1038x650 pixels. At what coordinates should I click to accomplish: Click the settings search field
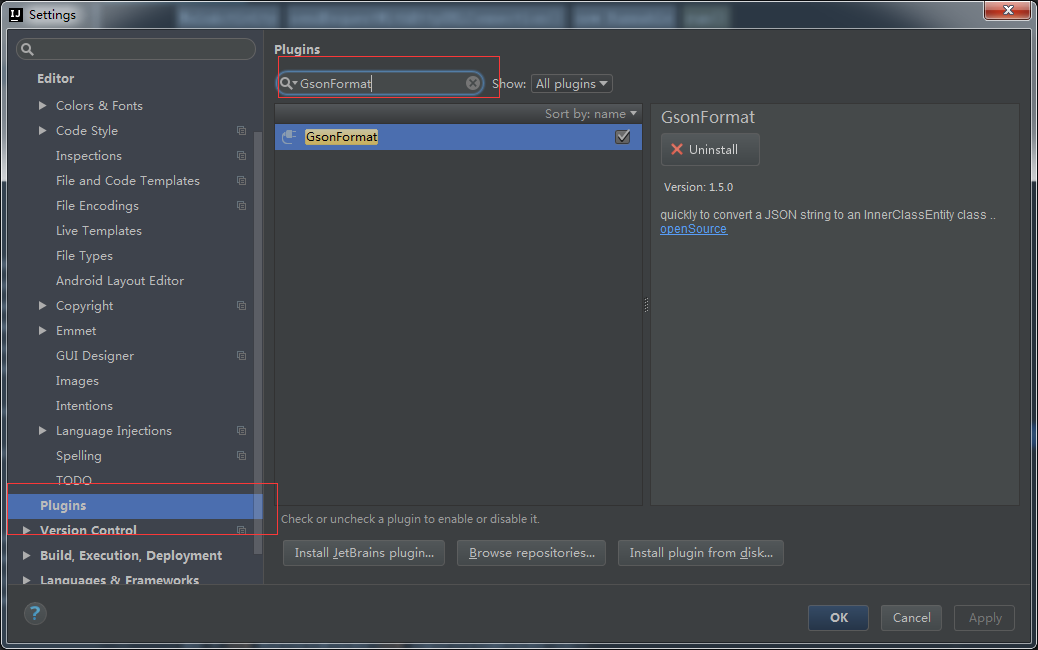[136, 49]
